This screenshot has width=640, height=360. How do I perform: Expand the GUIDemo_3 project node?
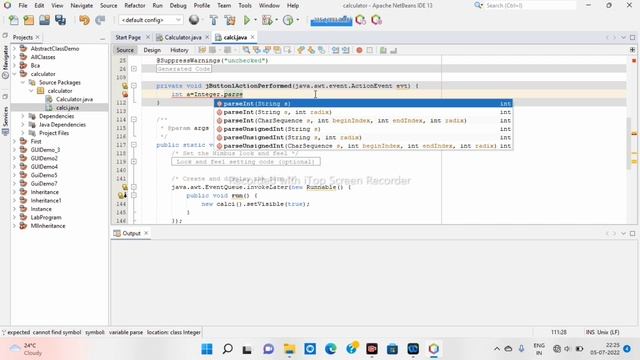pyautogui.click(x=15, y=150)
